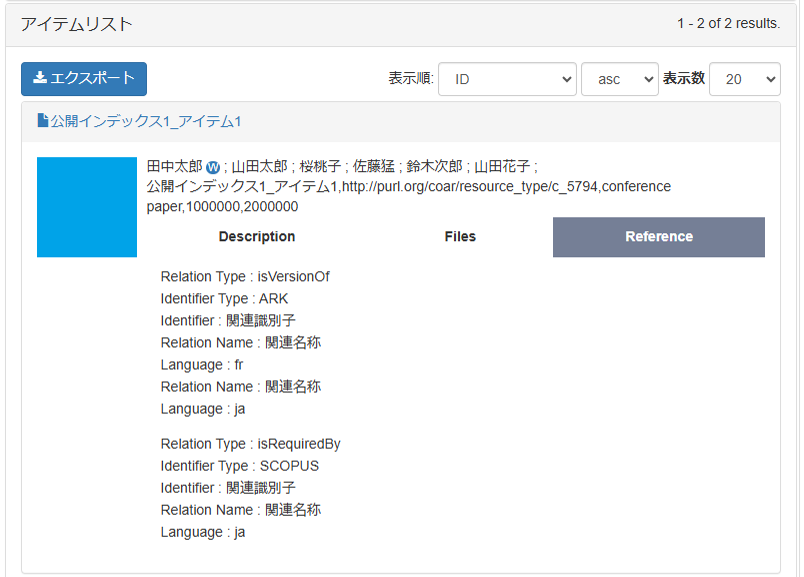Click the author name 山田太郎
The height and width of the screenshot is (577, 804).
259,166
